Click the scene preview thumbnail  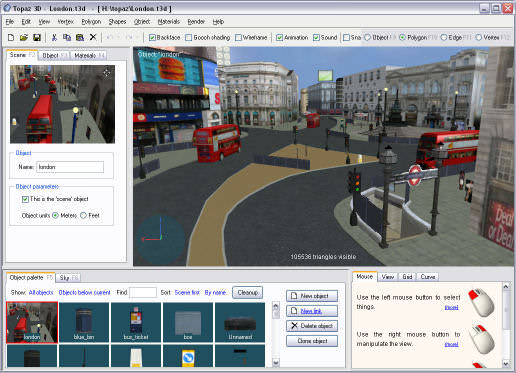pos(62,104)
